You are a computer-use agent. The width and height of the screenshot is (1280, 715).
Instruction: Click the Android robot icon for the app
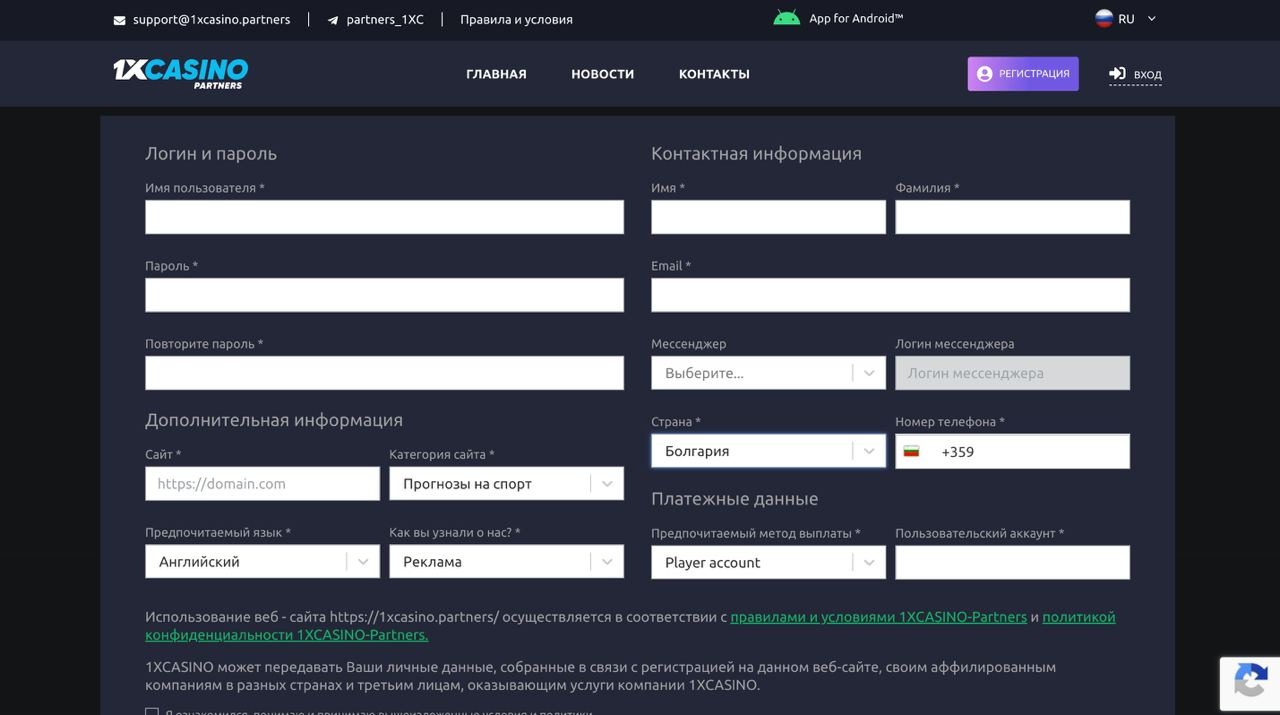pyautogui.click(x=786, y=16)
